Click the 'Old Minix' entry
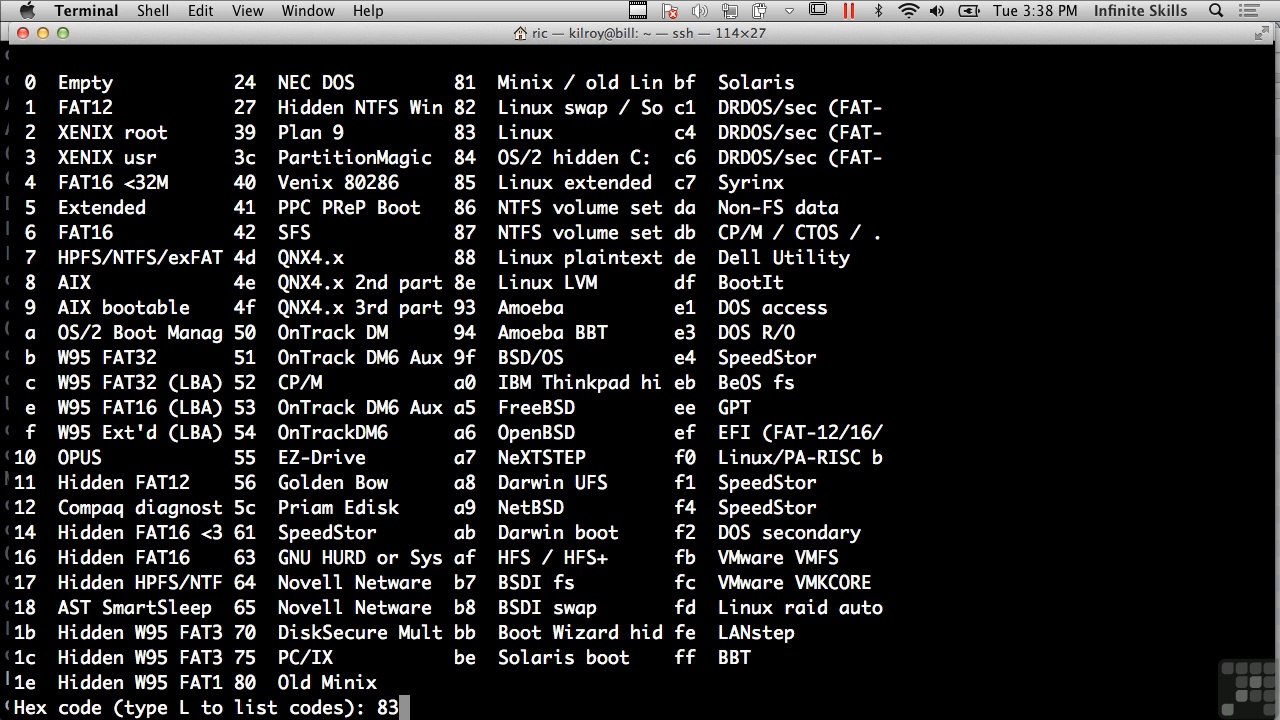 327,683
